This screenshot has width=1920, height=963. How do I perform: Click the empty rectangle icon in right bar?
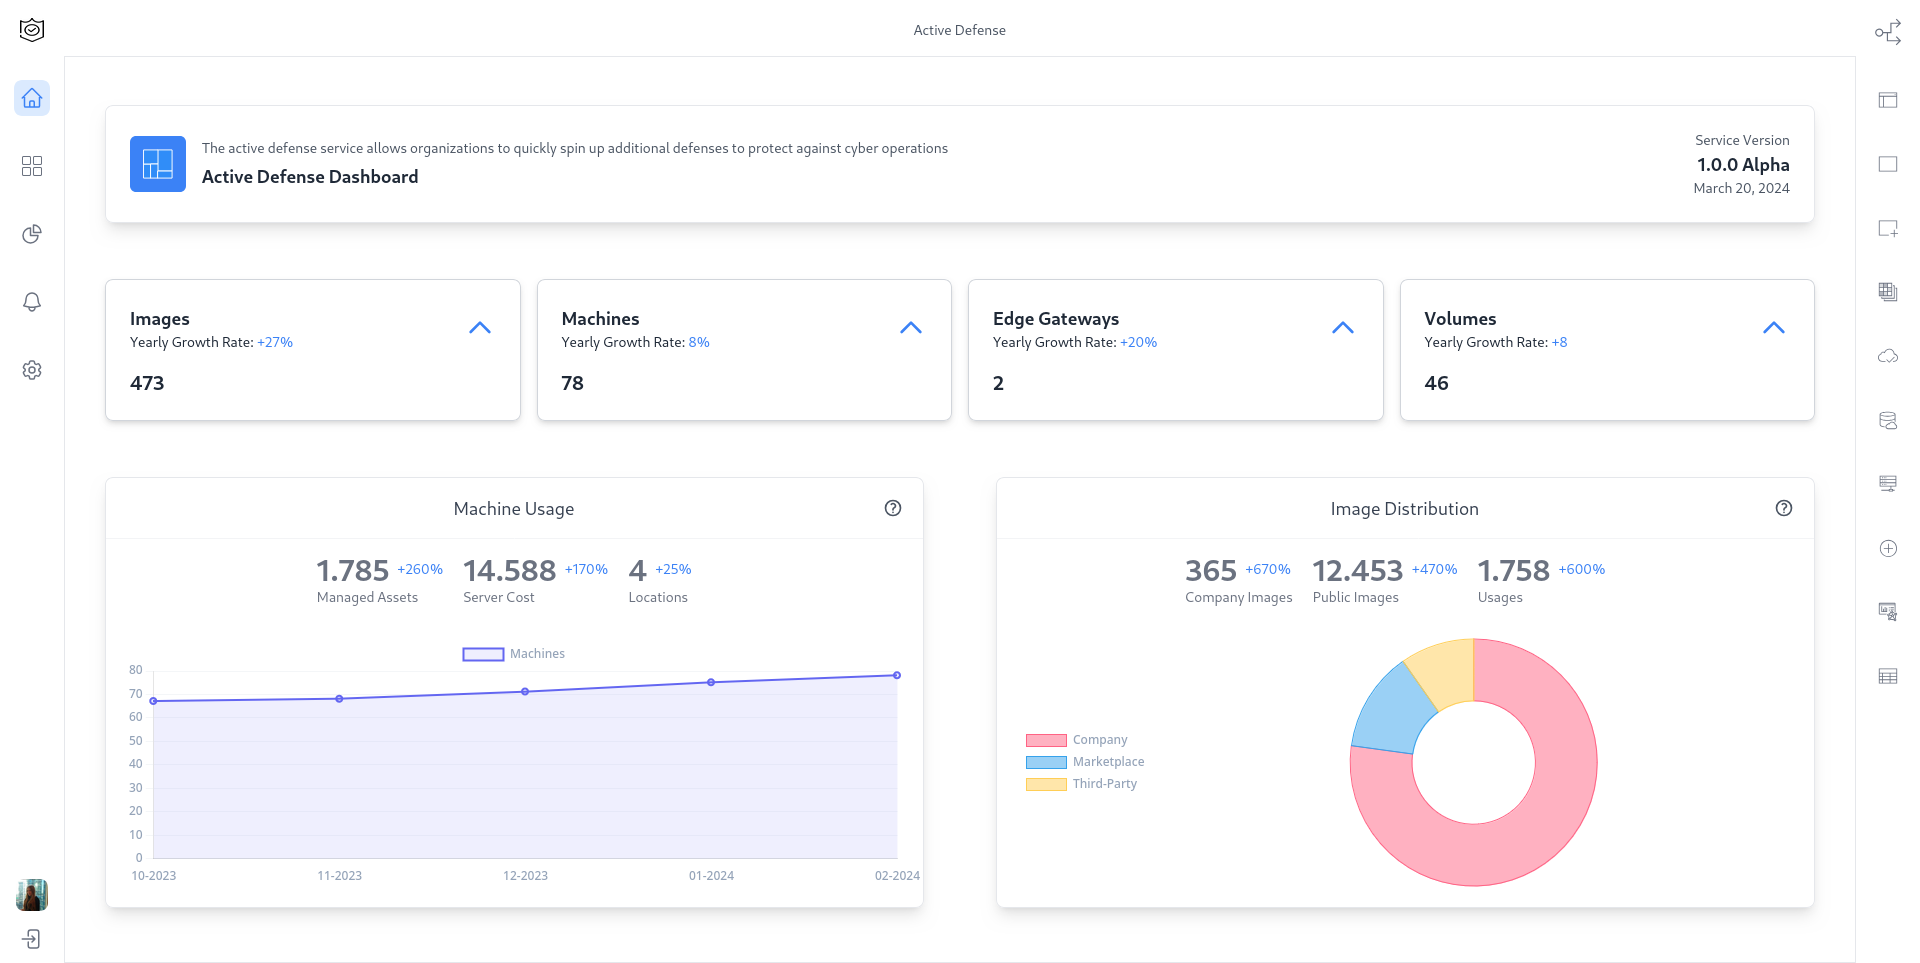[x=1888, y=164]
